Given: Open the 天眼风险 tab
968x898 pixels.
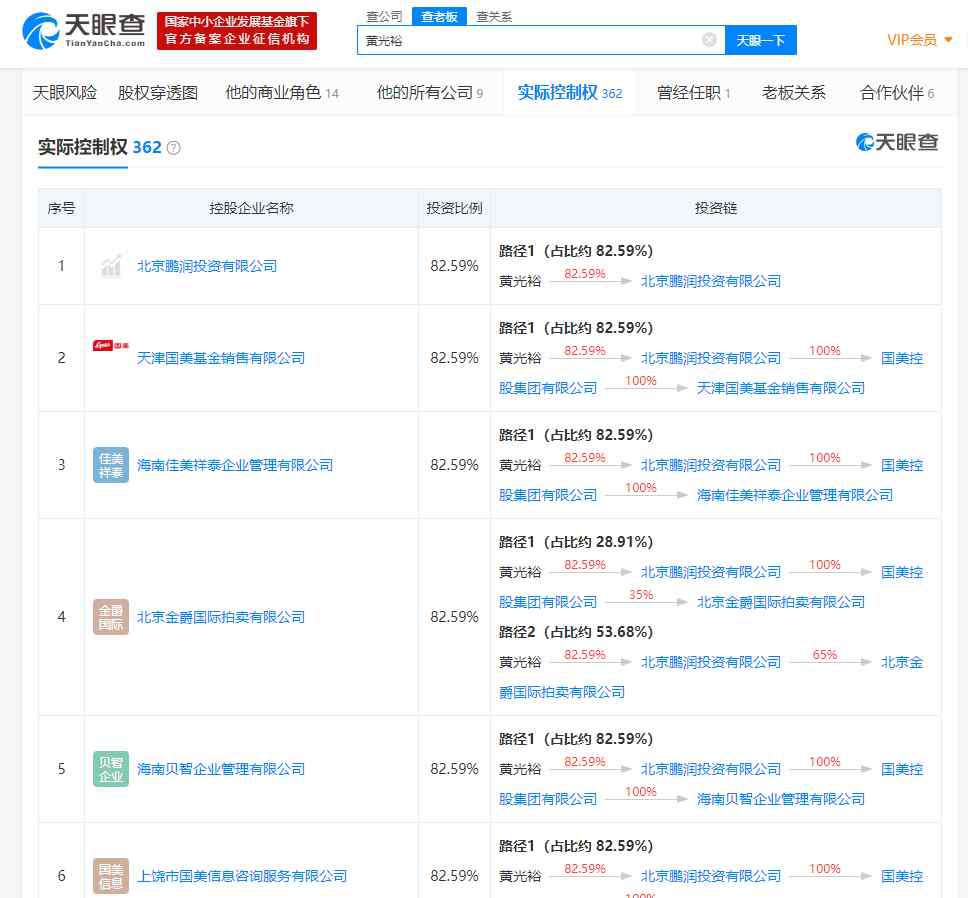Looking at the screenshot, I should tap(64, 93).
